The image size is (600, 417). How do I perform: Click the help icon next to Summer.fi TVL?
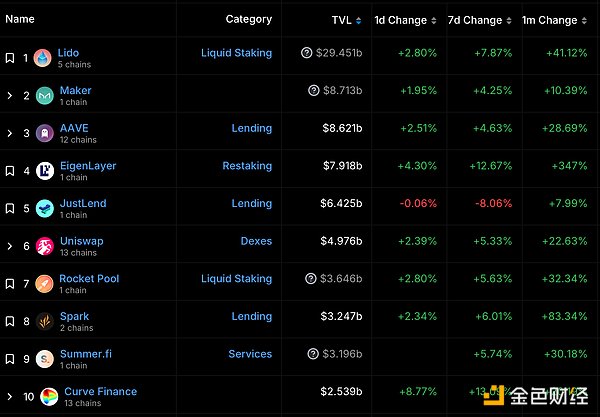point(313,354)
